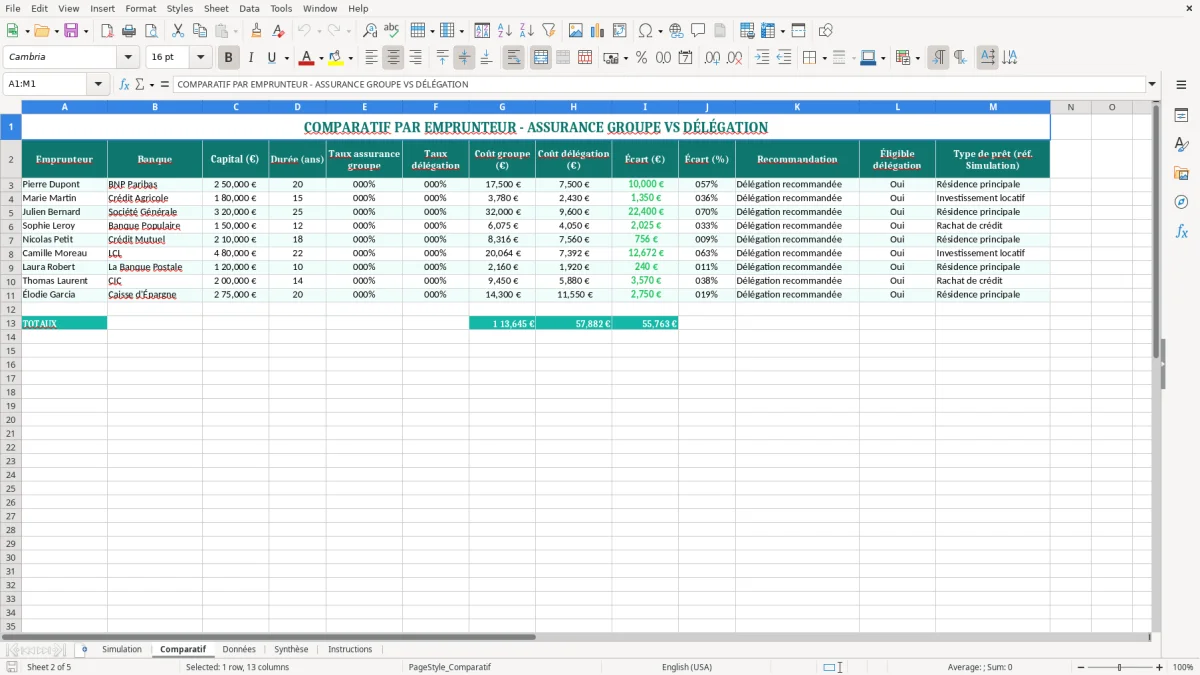The width and height of the screenshot is (1200, 675).
Task: Click the Export as PDF icon
Action: click(x=107, y=31)
